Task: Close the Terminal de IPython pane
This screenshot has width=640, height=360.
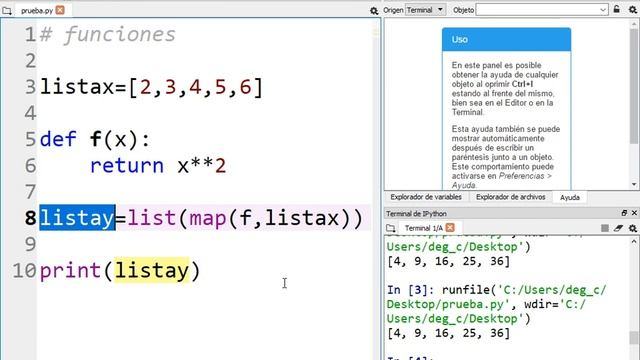Action: (634, 213)
